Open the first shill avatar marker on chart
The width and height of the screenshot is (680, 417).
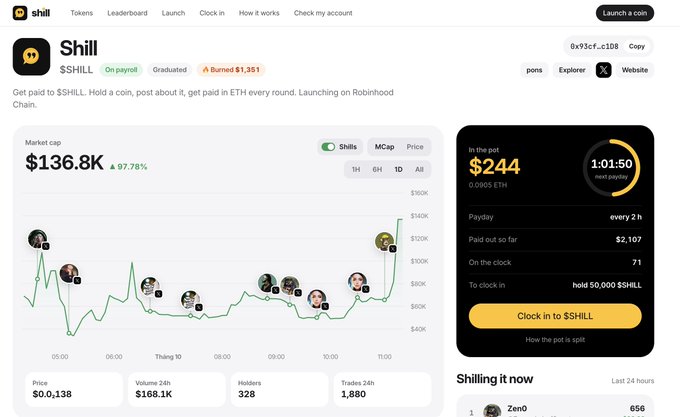pos(38,239)
